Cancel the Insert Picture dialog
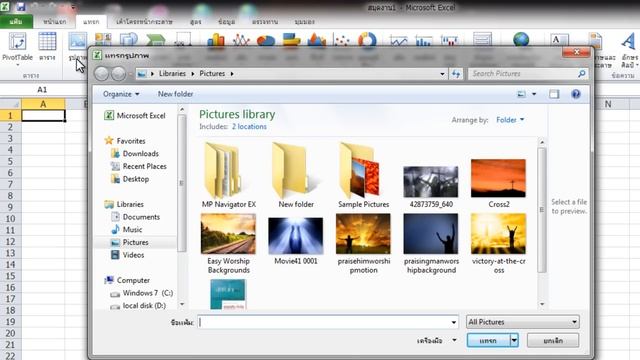This screenshot has width=640, height=360. (553, 340)
